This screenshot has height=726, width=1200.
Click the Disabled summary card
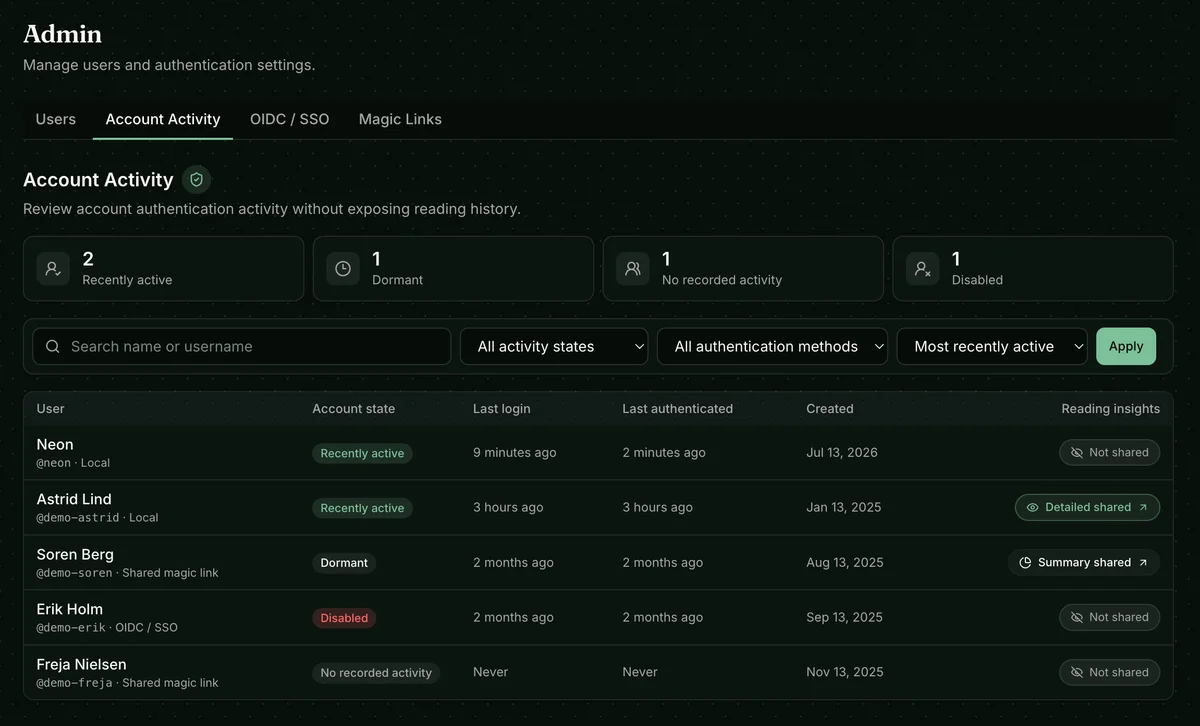pos(1033,268)
